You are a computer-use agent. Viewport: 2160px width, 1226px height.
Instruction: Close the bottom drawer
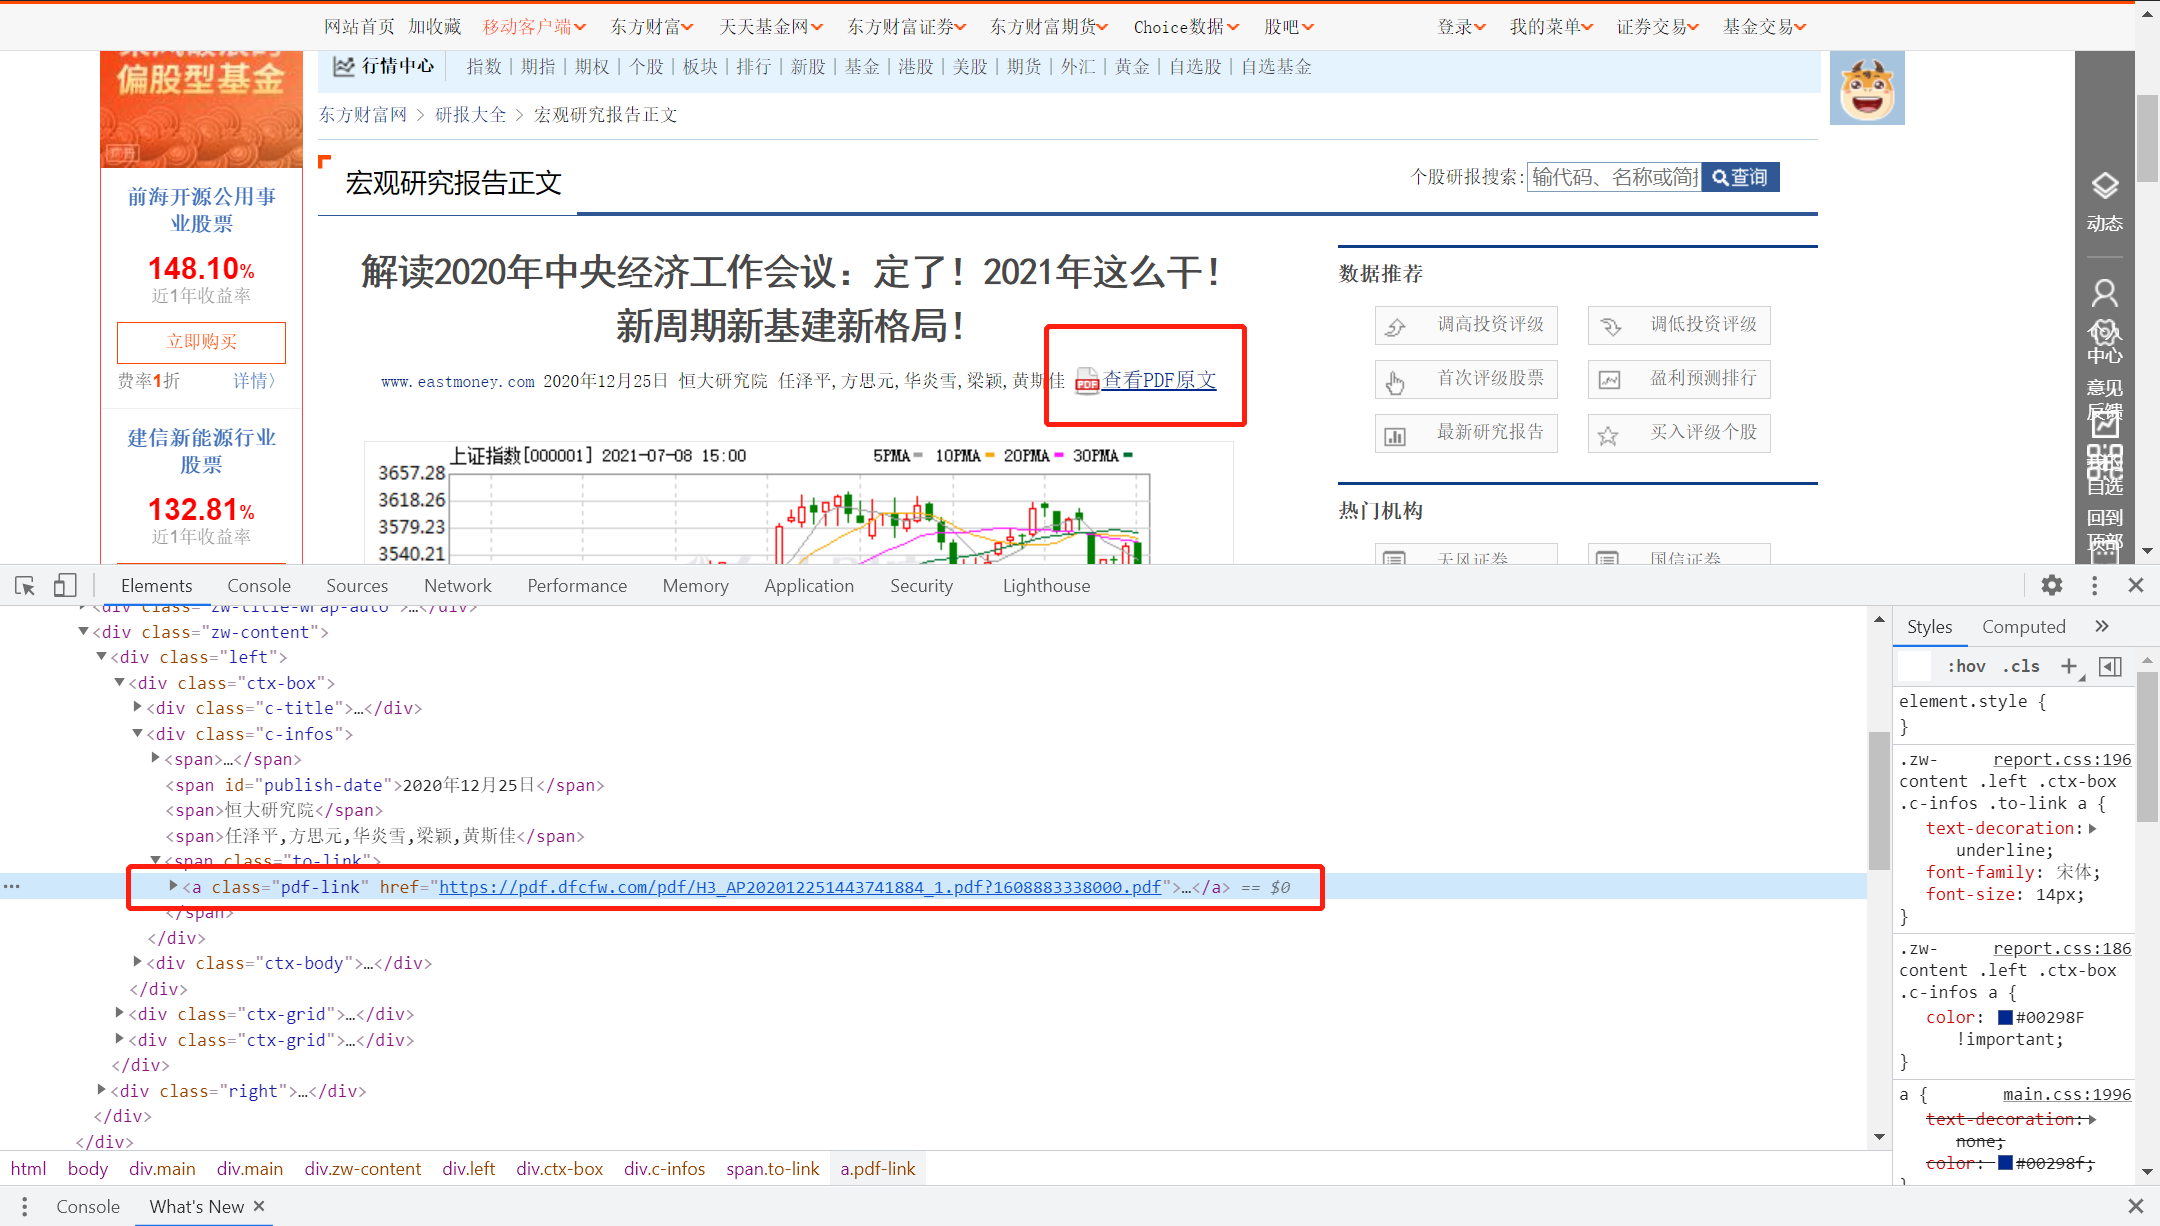tap(2135, 1206)
